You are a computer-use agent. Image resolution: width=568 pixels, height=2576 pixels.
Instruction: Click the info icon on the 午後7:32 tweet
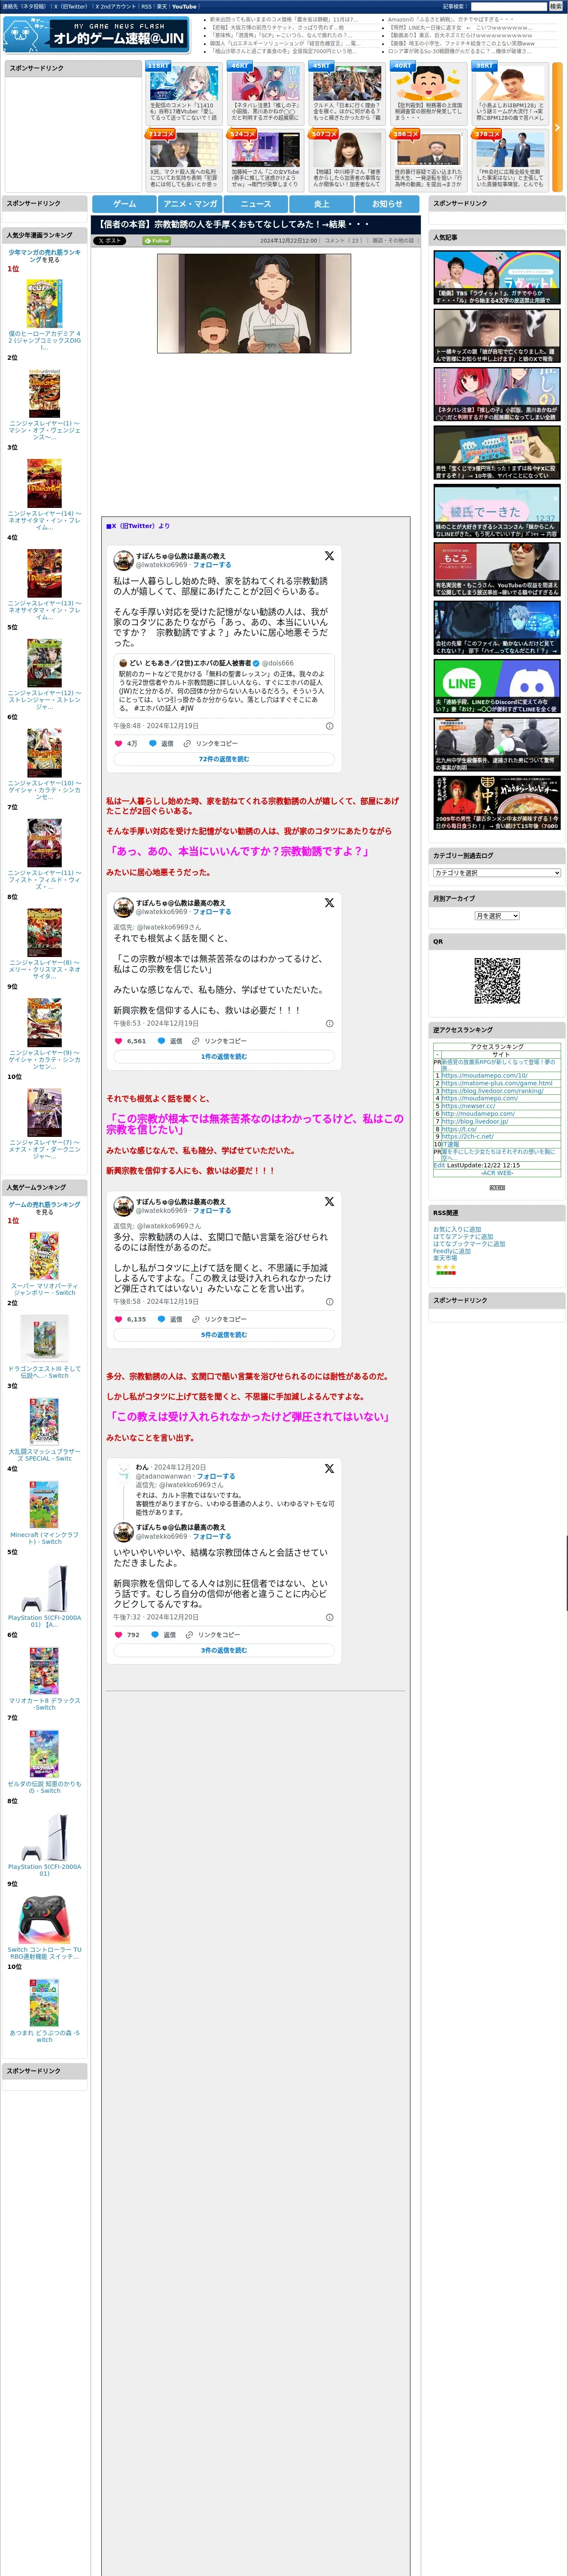click(330, 1617)
